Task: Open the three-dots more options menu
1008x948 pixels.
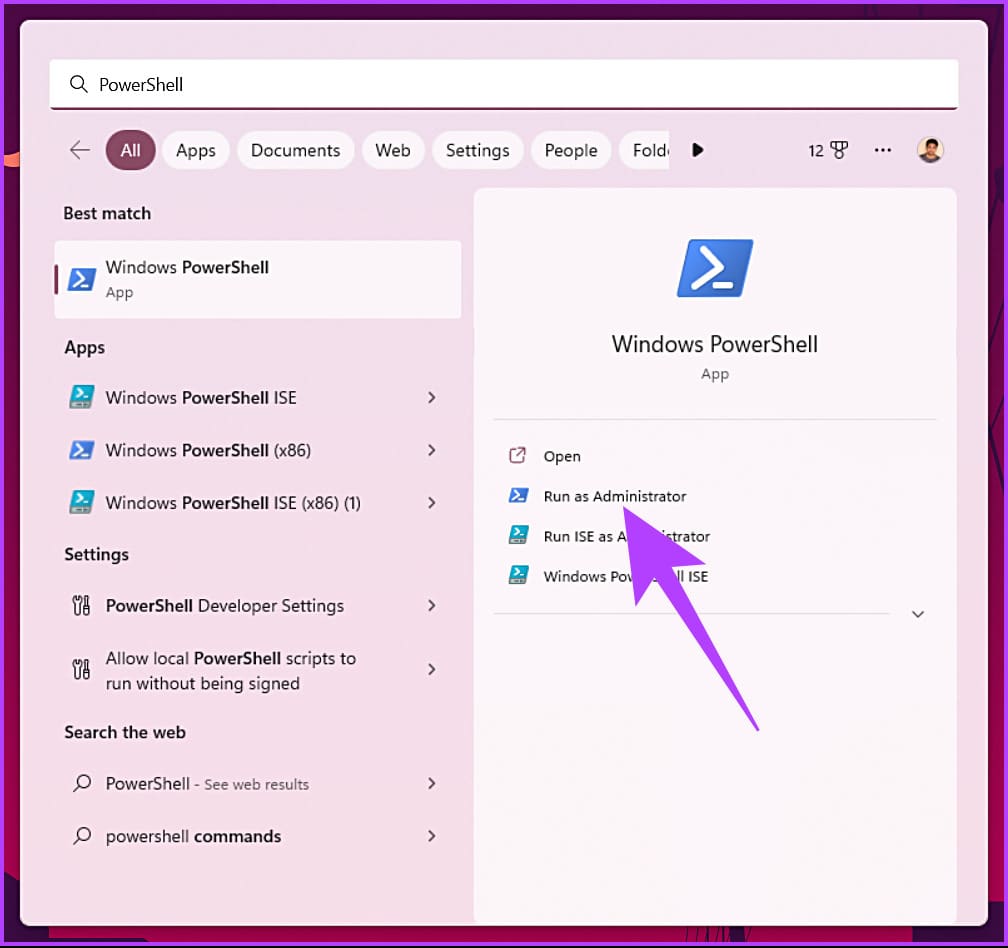Action: 883,150
